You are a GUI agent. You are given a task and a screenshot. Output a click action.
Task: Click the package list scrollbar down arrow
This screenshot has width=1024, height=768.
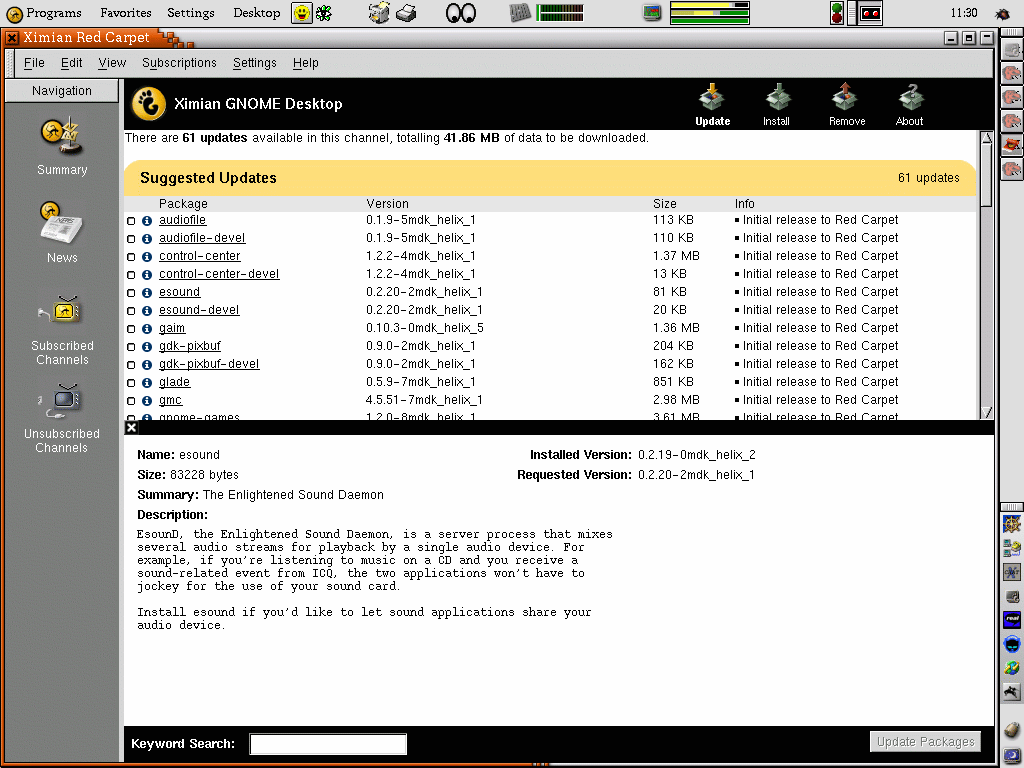coord(987,412)
